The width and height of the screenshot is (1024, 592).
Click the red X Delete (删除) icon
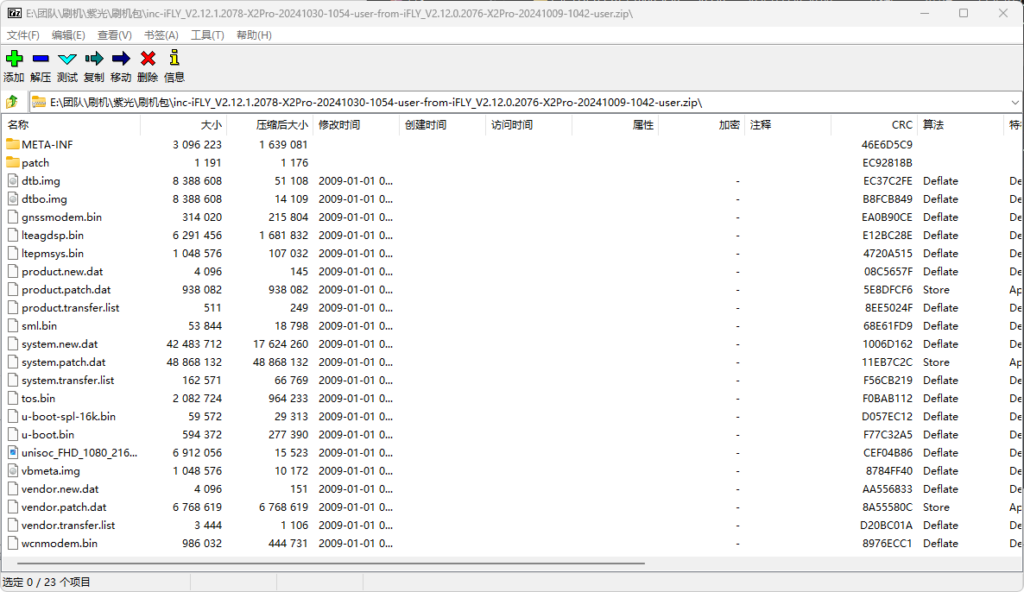[148, 59]
